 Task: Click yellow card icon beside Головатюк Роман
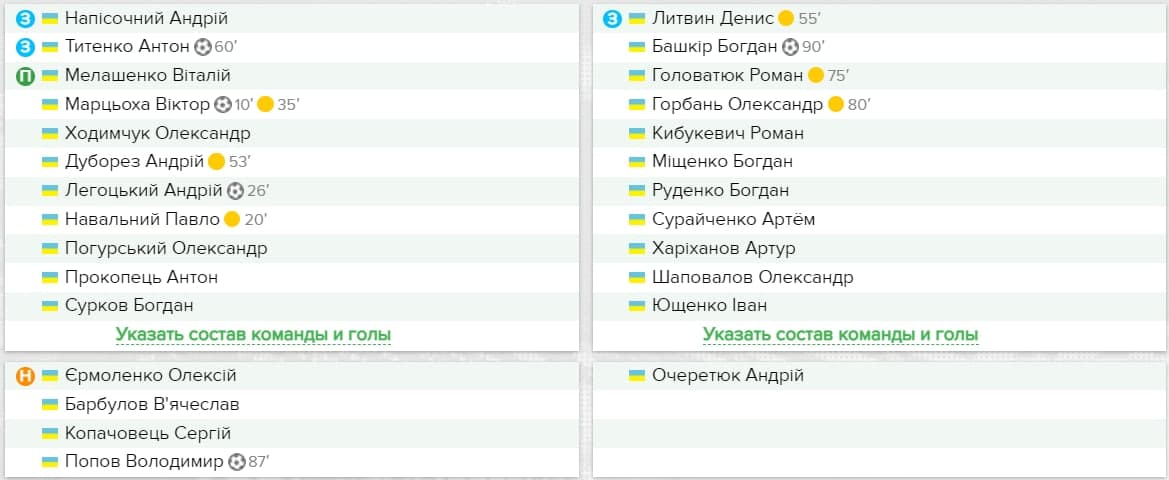point(816,76)
